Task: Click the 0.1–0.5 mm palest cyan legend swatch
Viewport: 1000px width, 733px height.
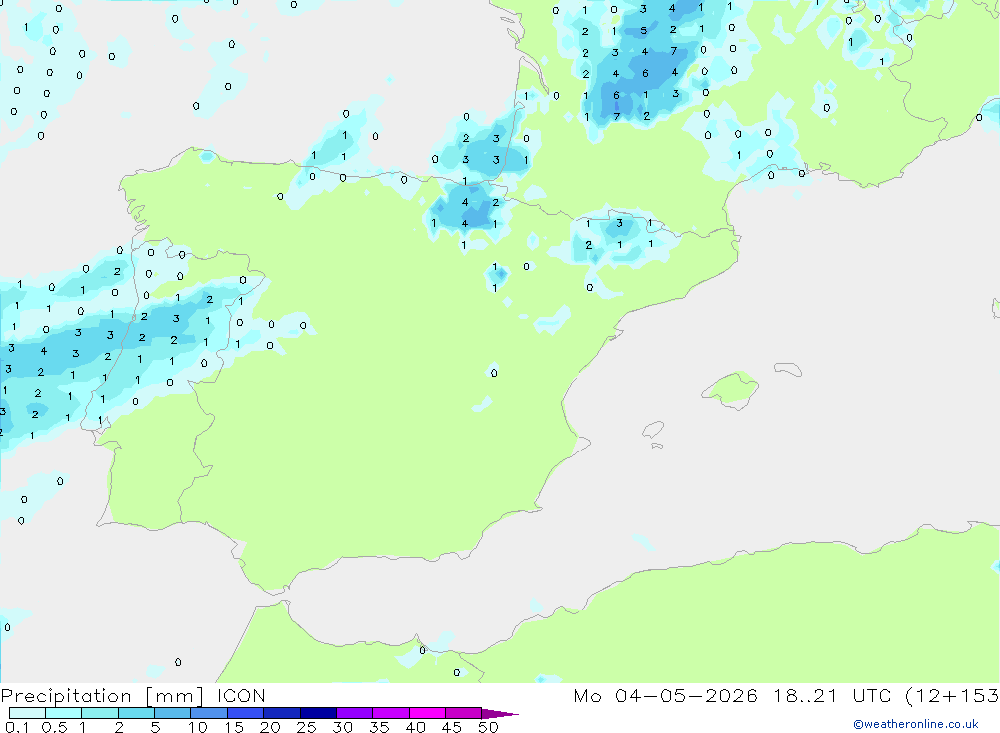Action: 27,713
